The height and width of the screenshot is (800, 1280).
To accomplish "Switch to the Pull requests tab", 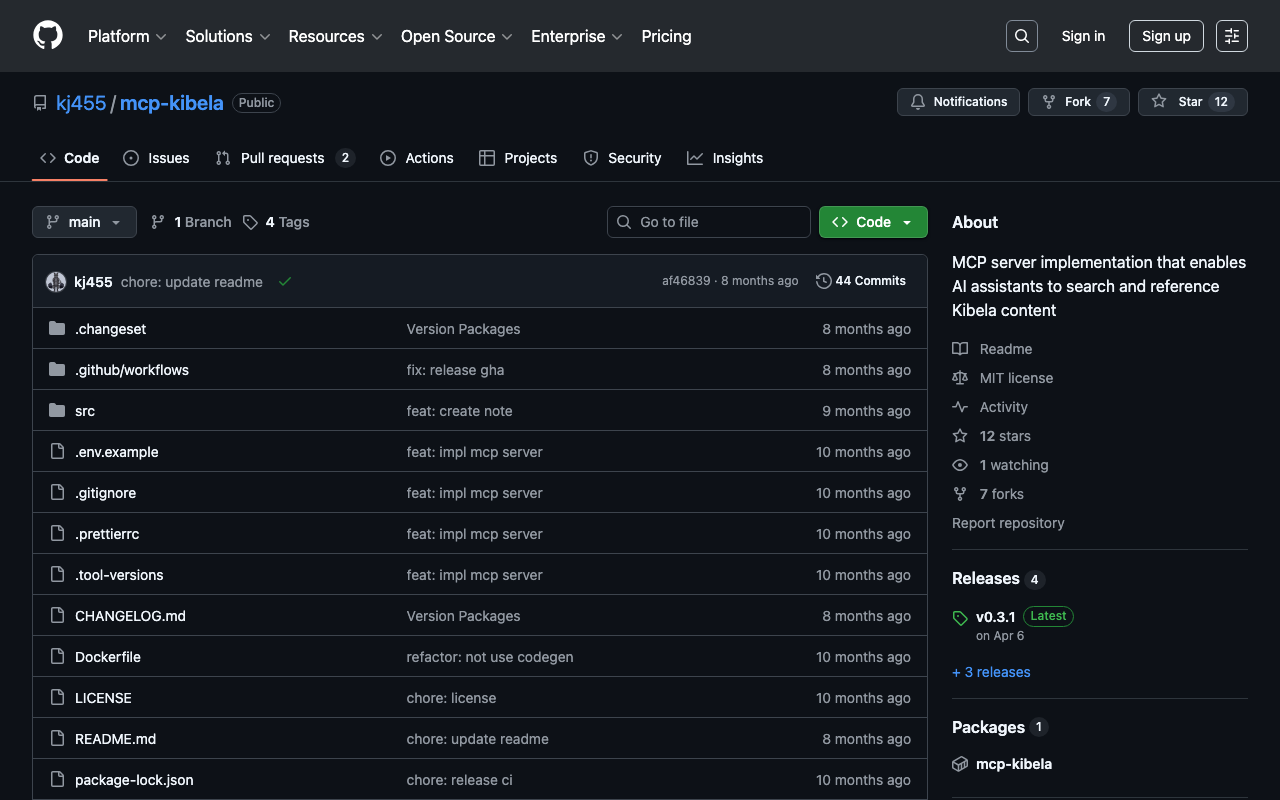I will pyautogui.click(x=283, y=158).
